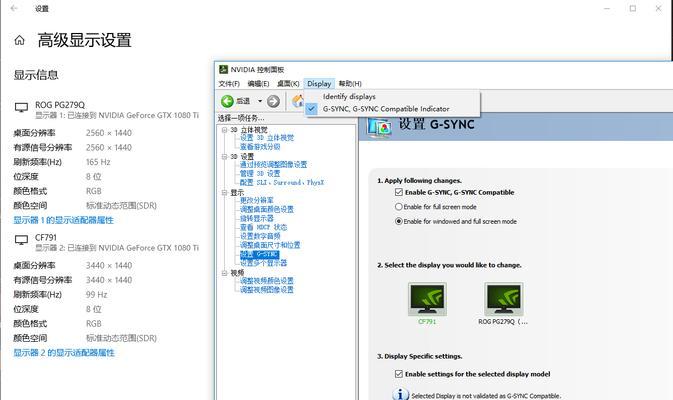Select the highlighted 设置 G-SYNC tree item
673x400 pixels.
(259, 255)
